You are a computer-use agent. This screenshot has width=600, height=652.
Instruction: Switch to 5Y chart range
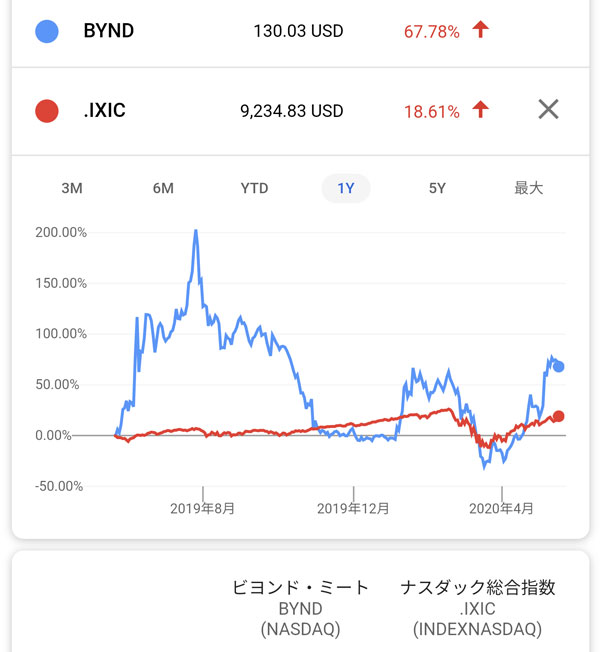(x=437, y=188)
